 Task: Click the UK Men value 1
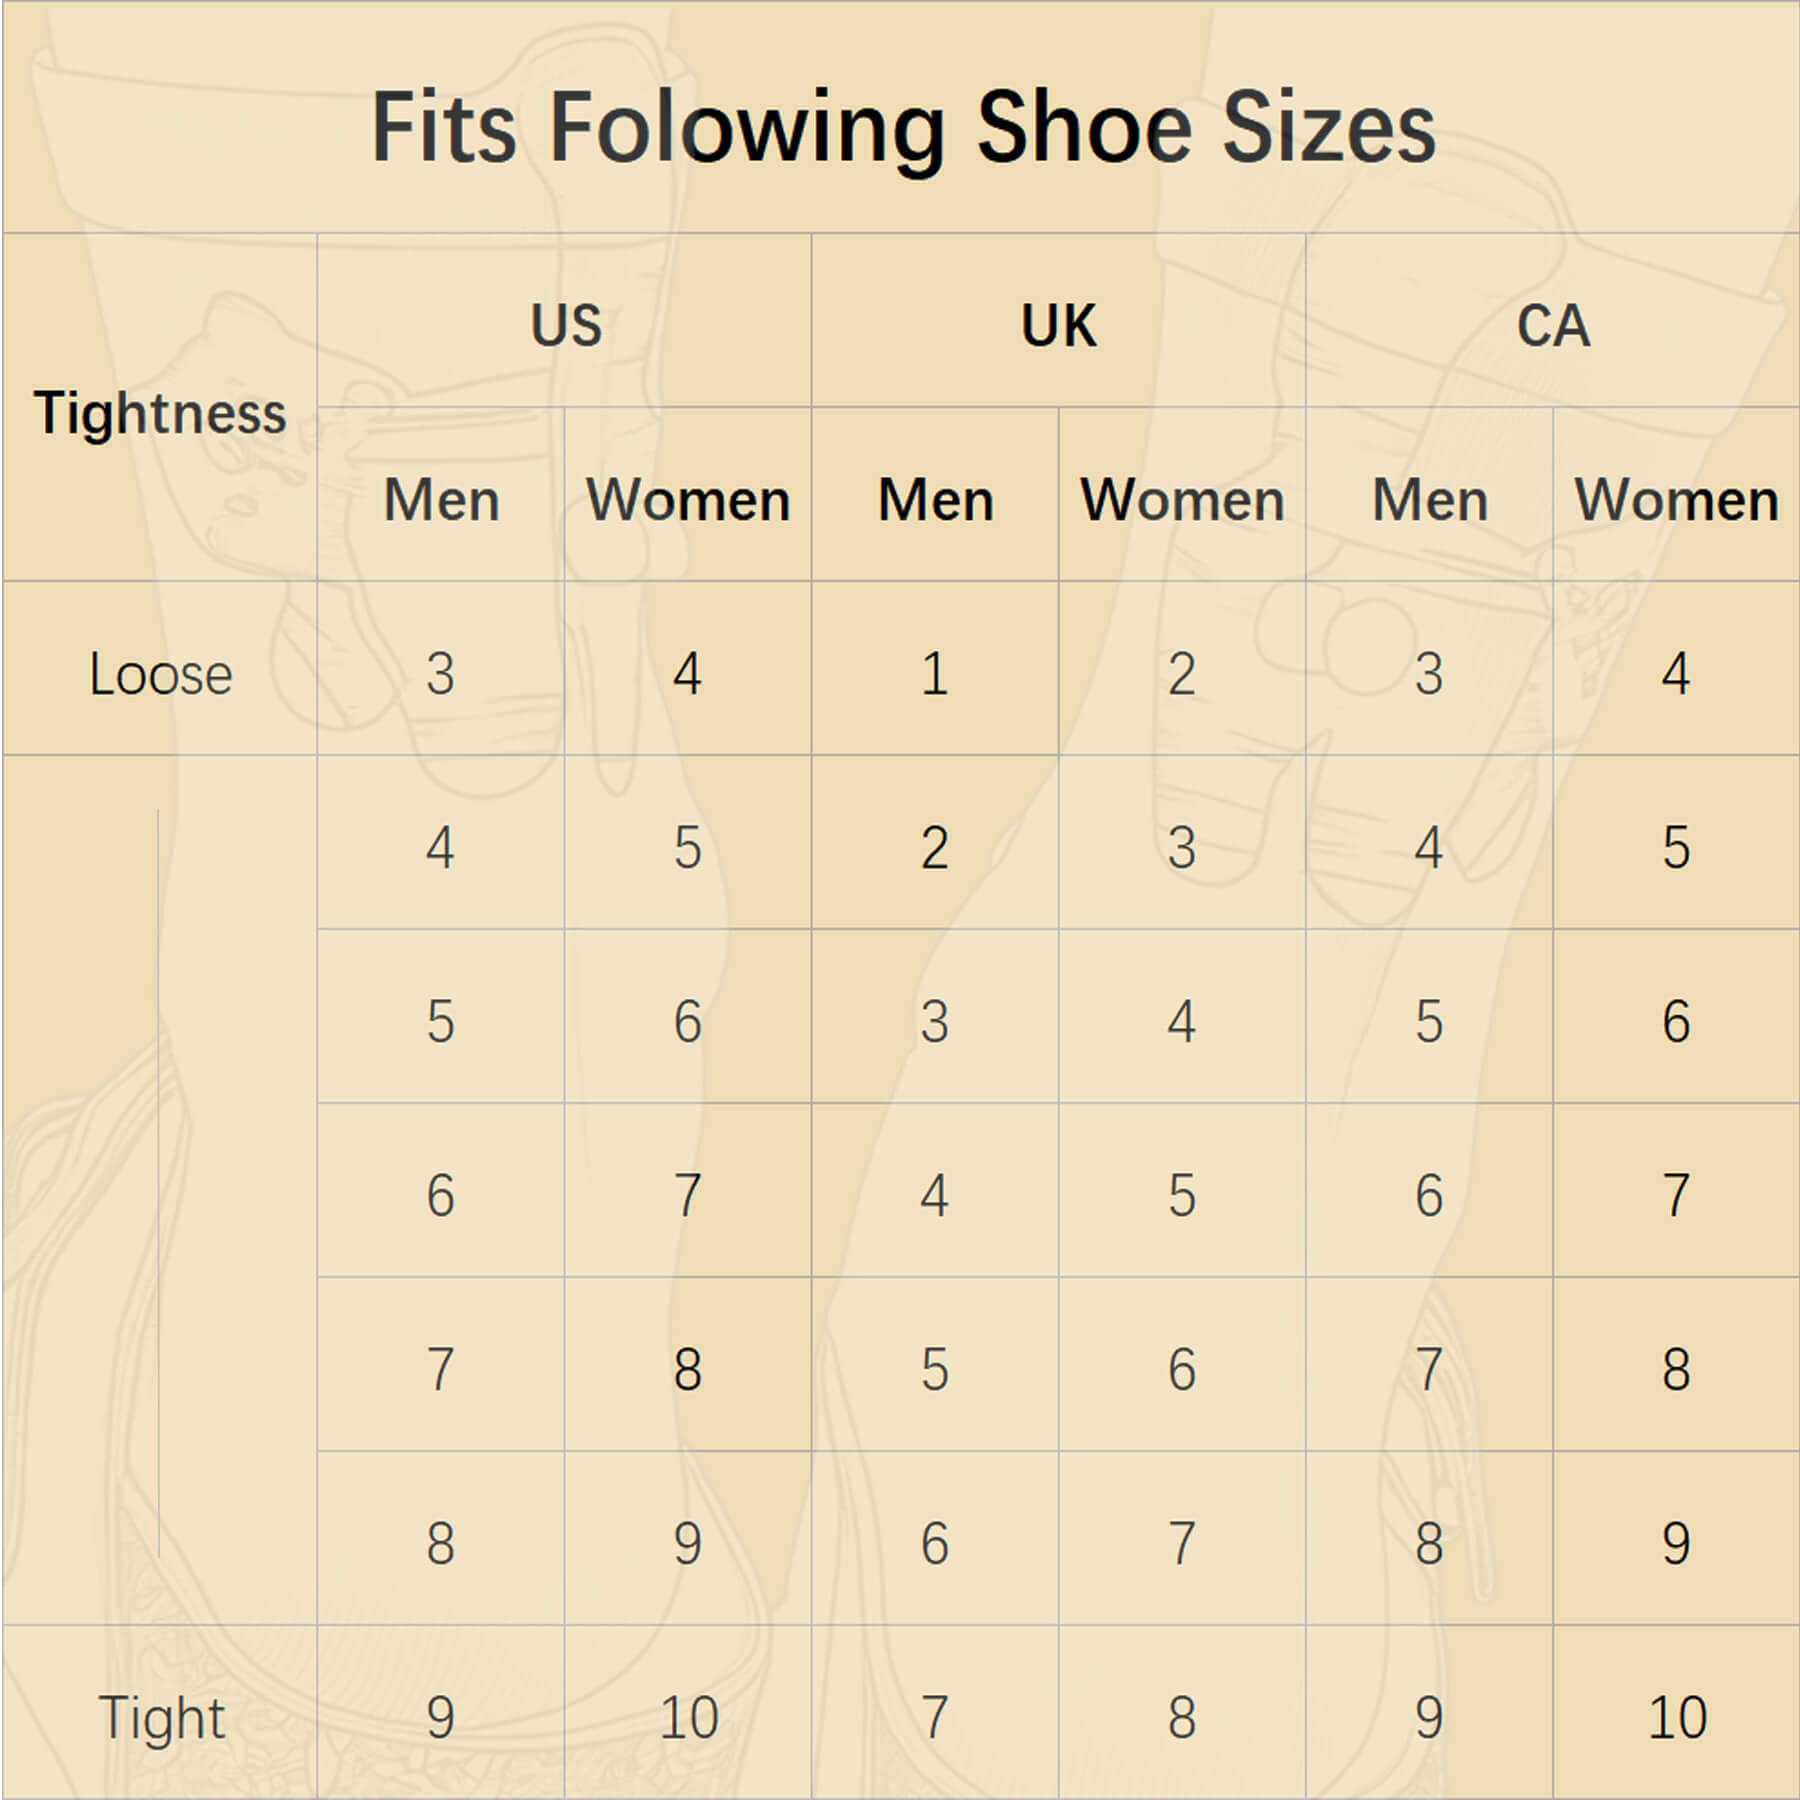click(934, 673)
